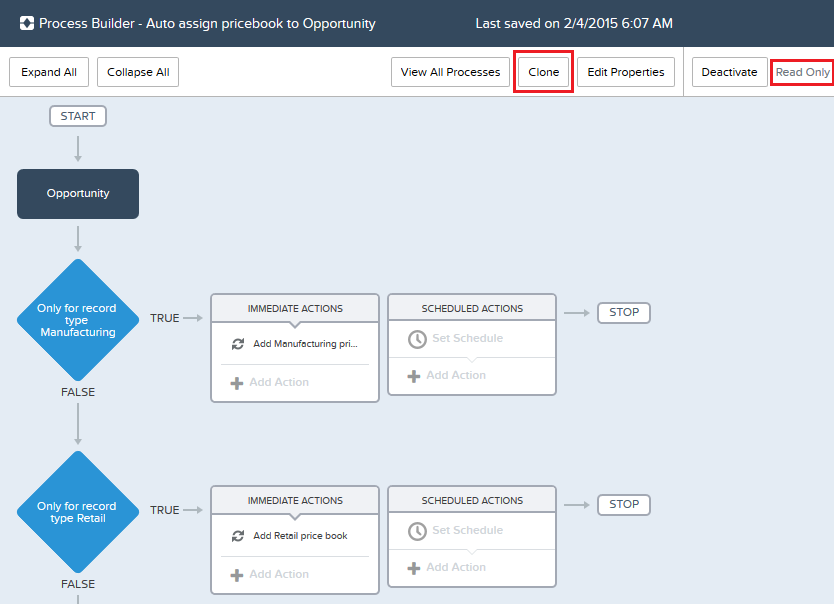Deactivate the process

click(x=729, y=72)
